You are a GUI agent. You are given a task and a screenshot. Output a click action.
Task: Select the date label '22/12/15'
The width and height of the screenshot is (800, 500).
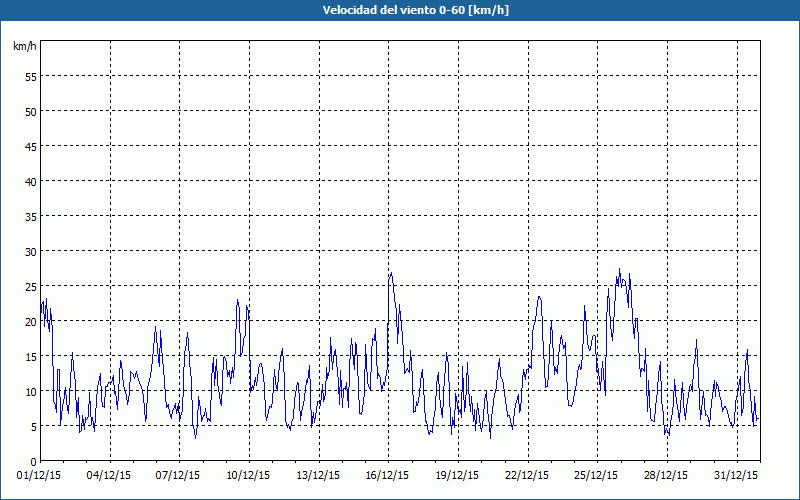click(527, 476)
